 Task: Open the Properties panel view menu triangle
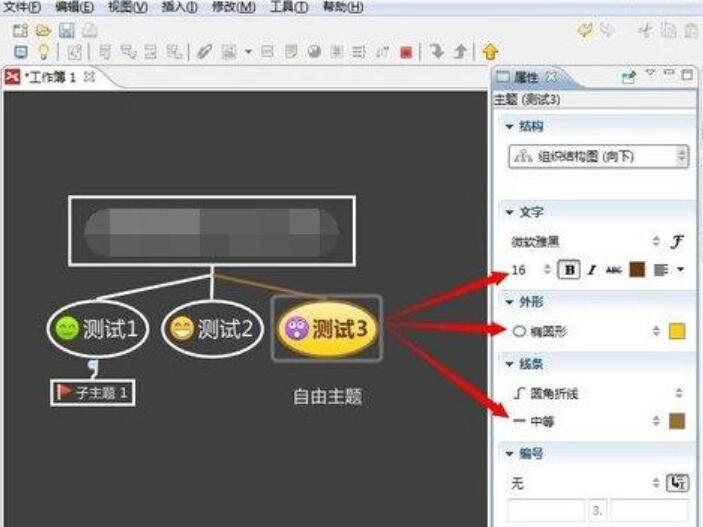650,73
